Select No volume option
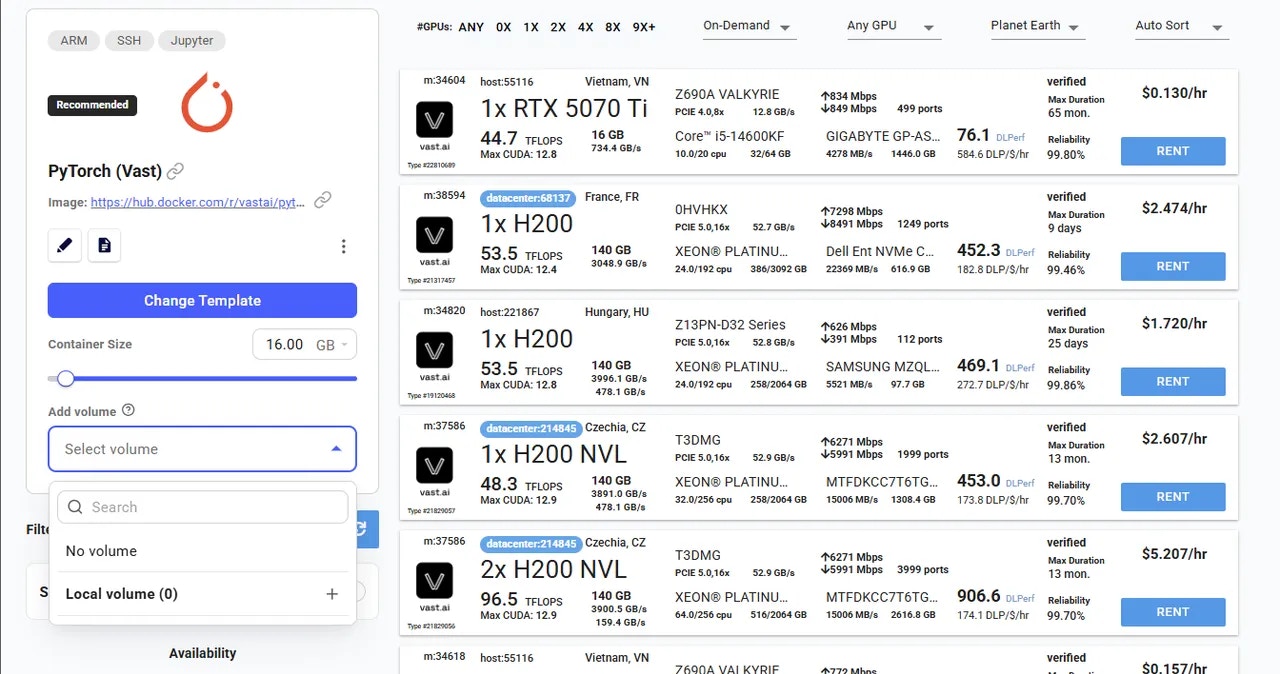Viewport: 1280px width, 674px height. coord(202,551)
